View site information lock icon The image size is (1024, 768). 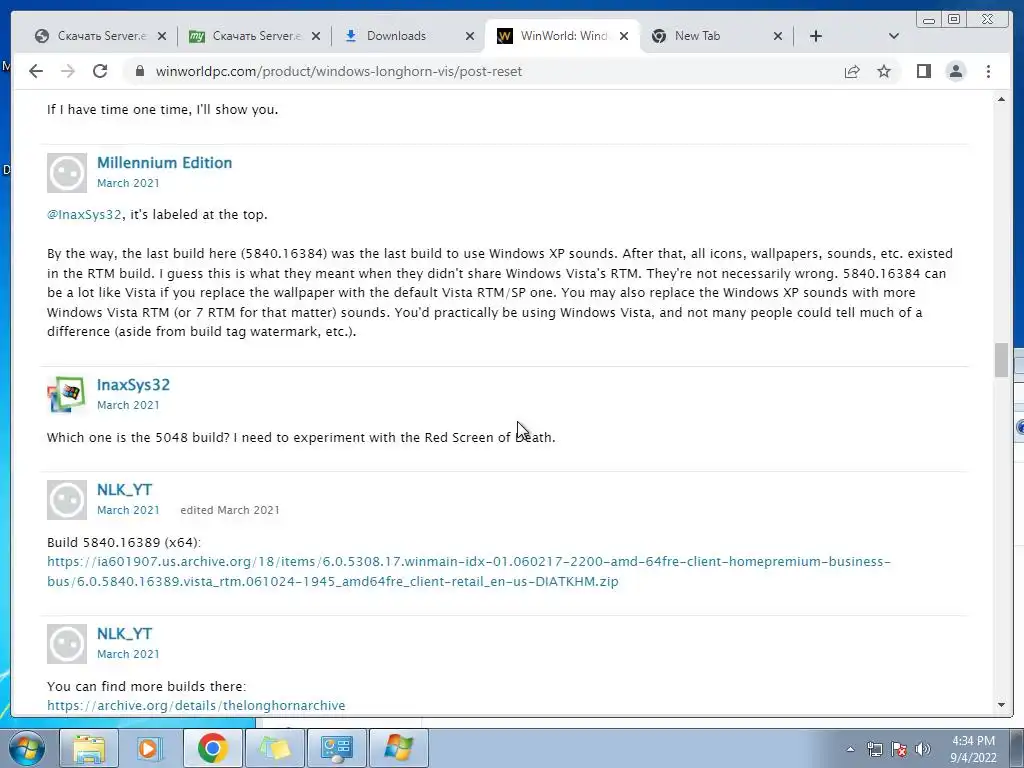click(x=139, y=71)
